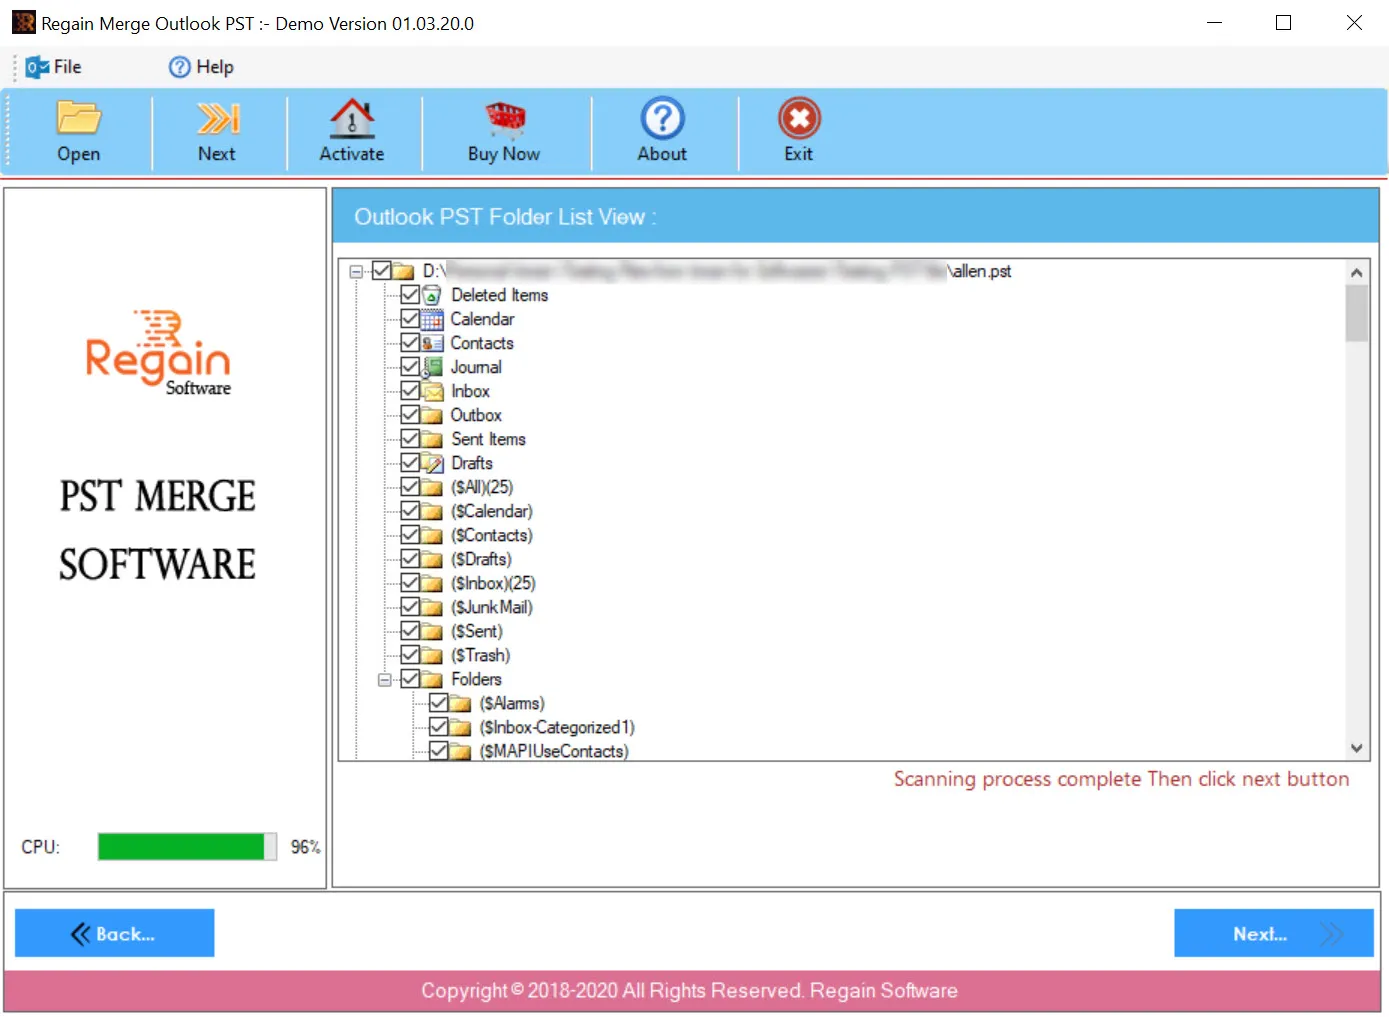Image resolution: width=1389 pixels, height=1017 pixels.
Task: Select the ($Calendar) folder icon
Action: click(x=432, y=511)
